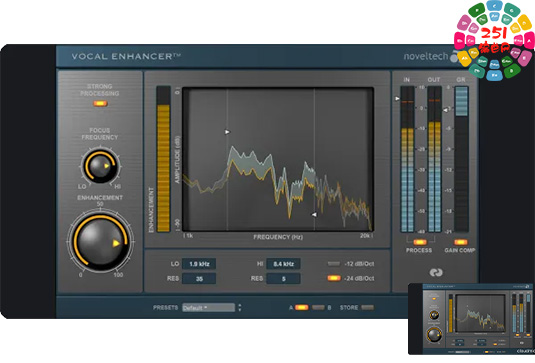Image resolution: width=535 pixels, height=363 pixels.
Task: Click the LO RES value field 35
Action: click(x=199, y=278)
